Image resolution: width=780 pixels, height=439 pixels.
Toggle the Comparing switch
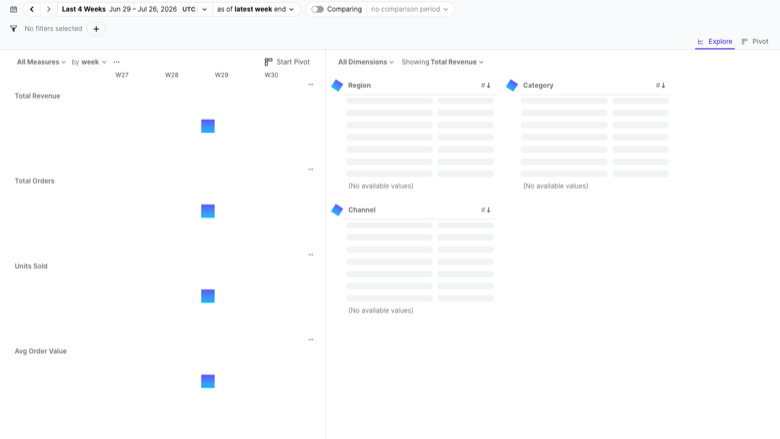[x=317, y=9]
